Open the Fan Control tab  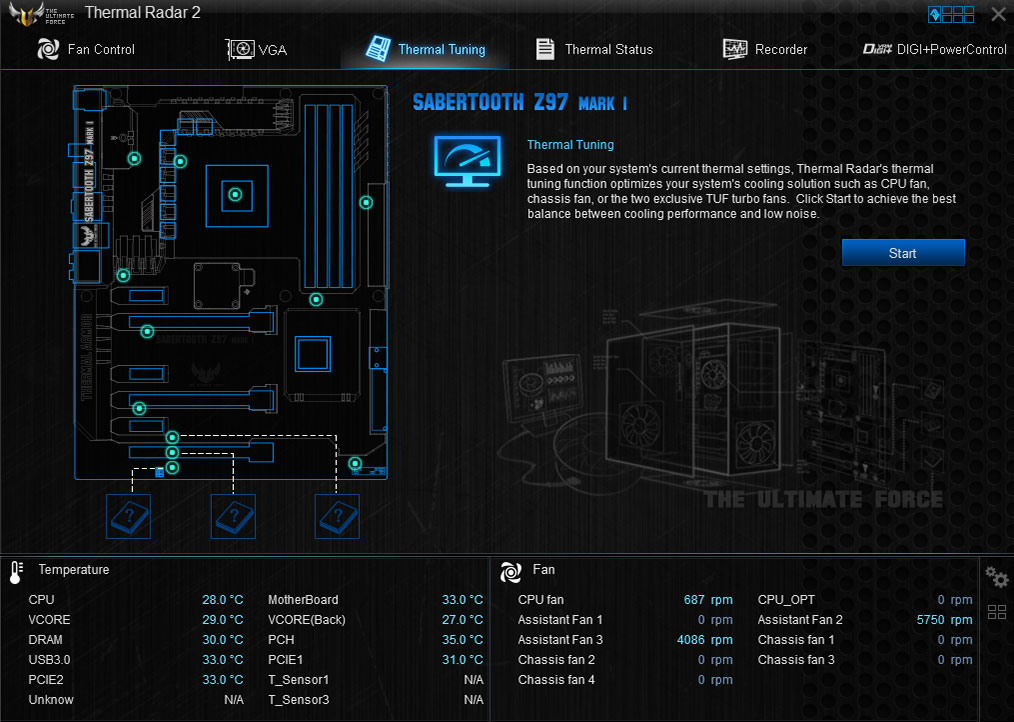86,49
